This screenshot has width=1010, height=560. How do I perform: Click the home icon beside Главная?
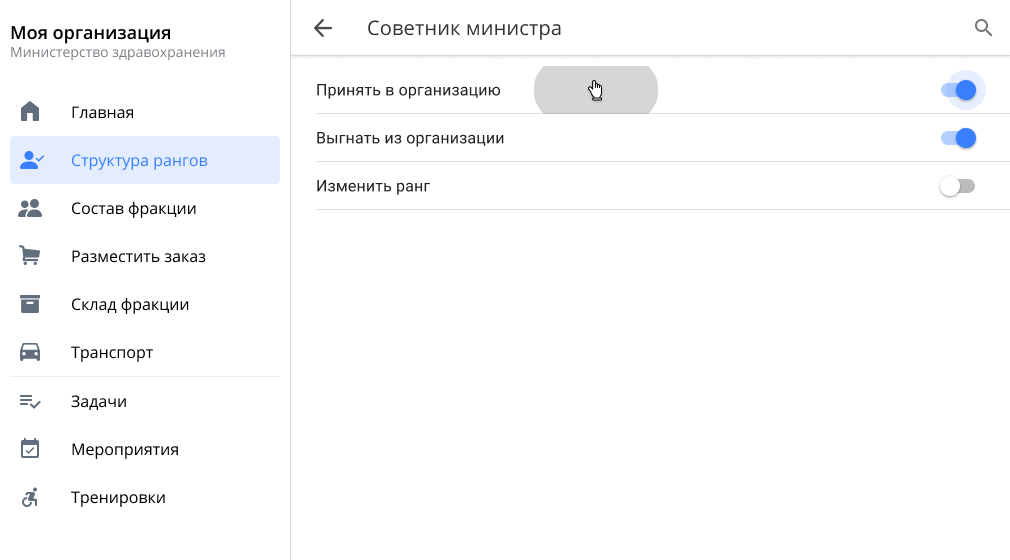click(30, 112)
